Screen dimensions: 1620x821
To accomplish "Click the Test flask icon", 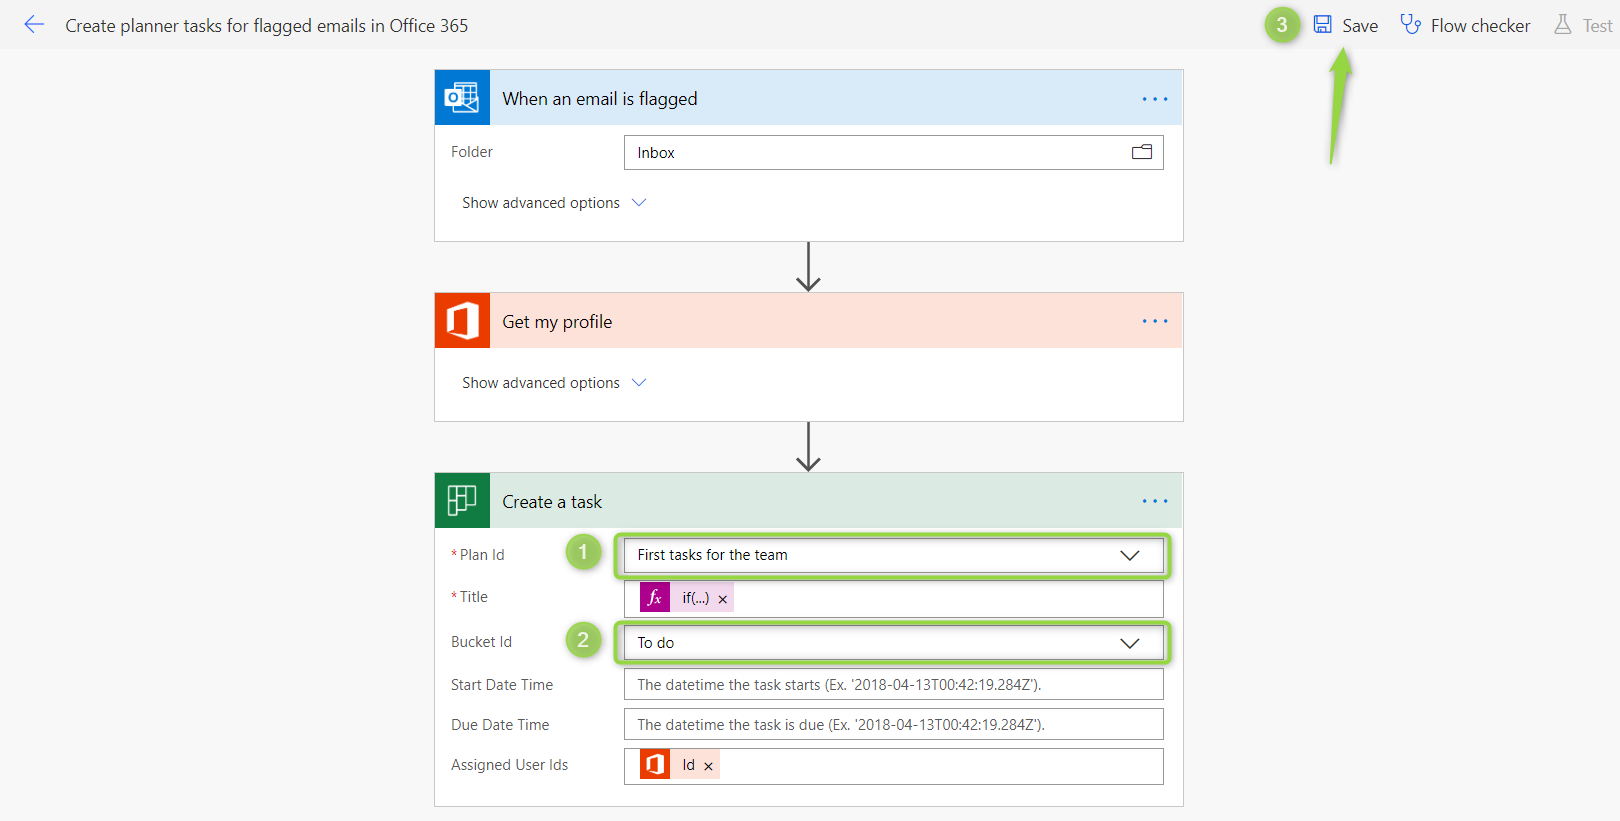I will [x=1562, y=25].
